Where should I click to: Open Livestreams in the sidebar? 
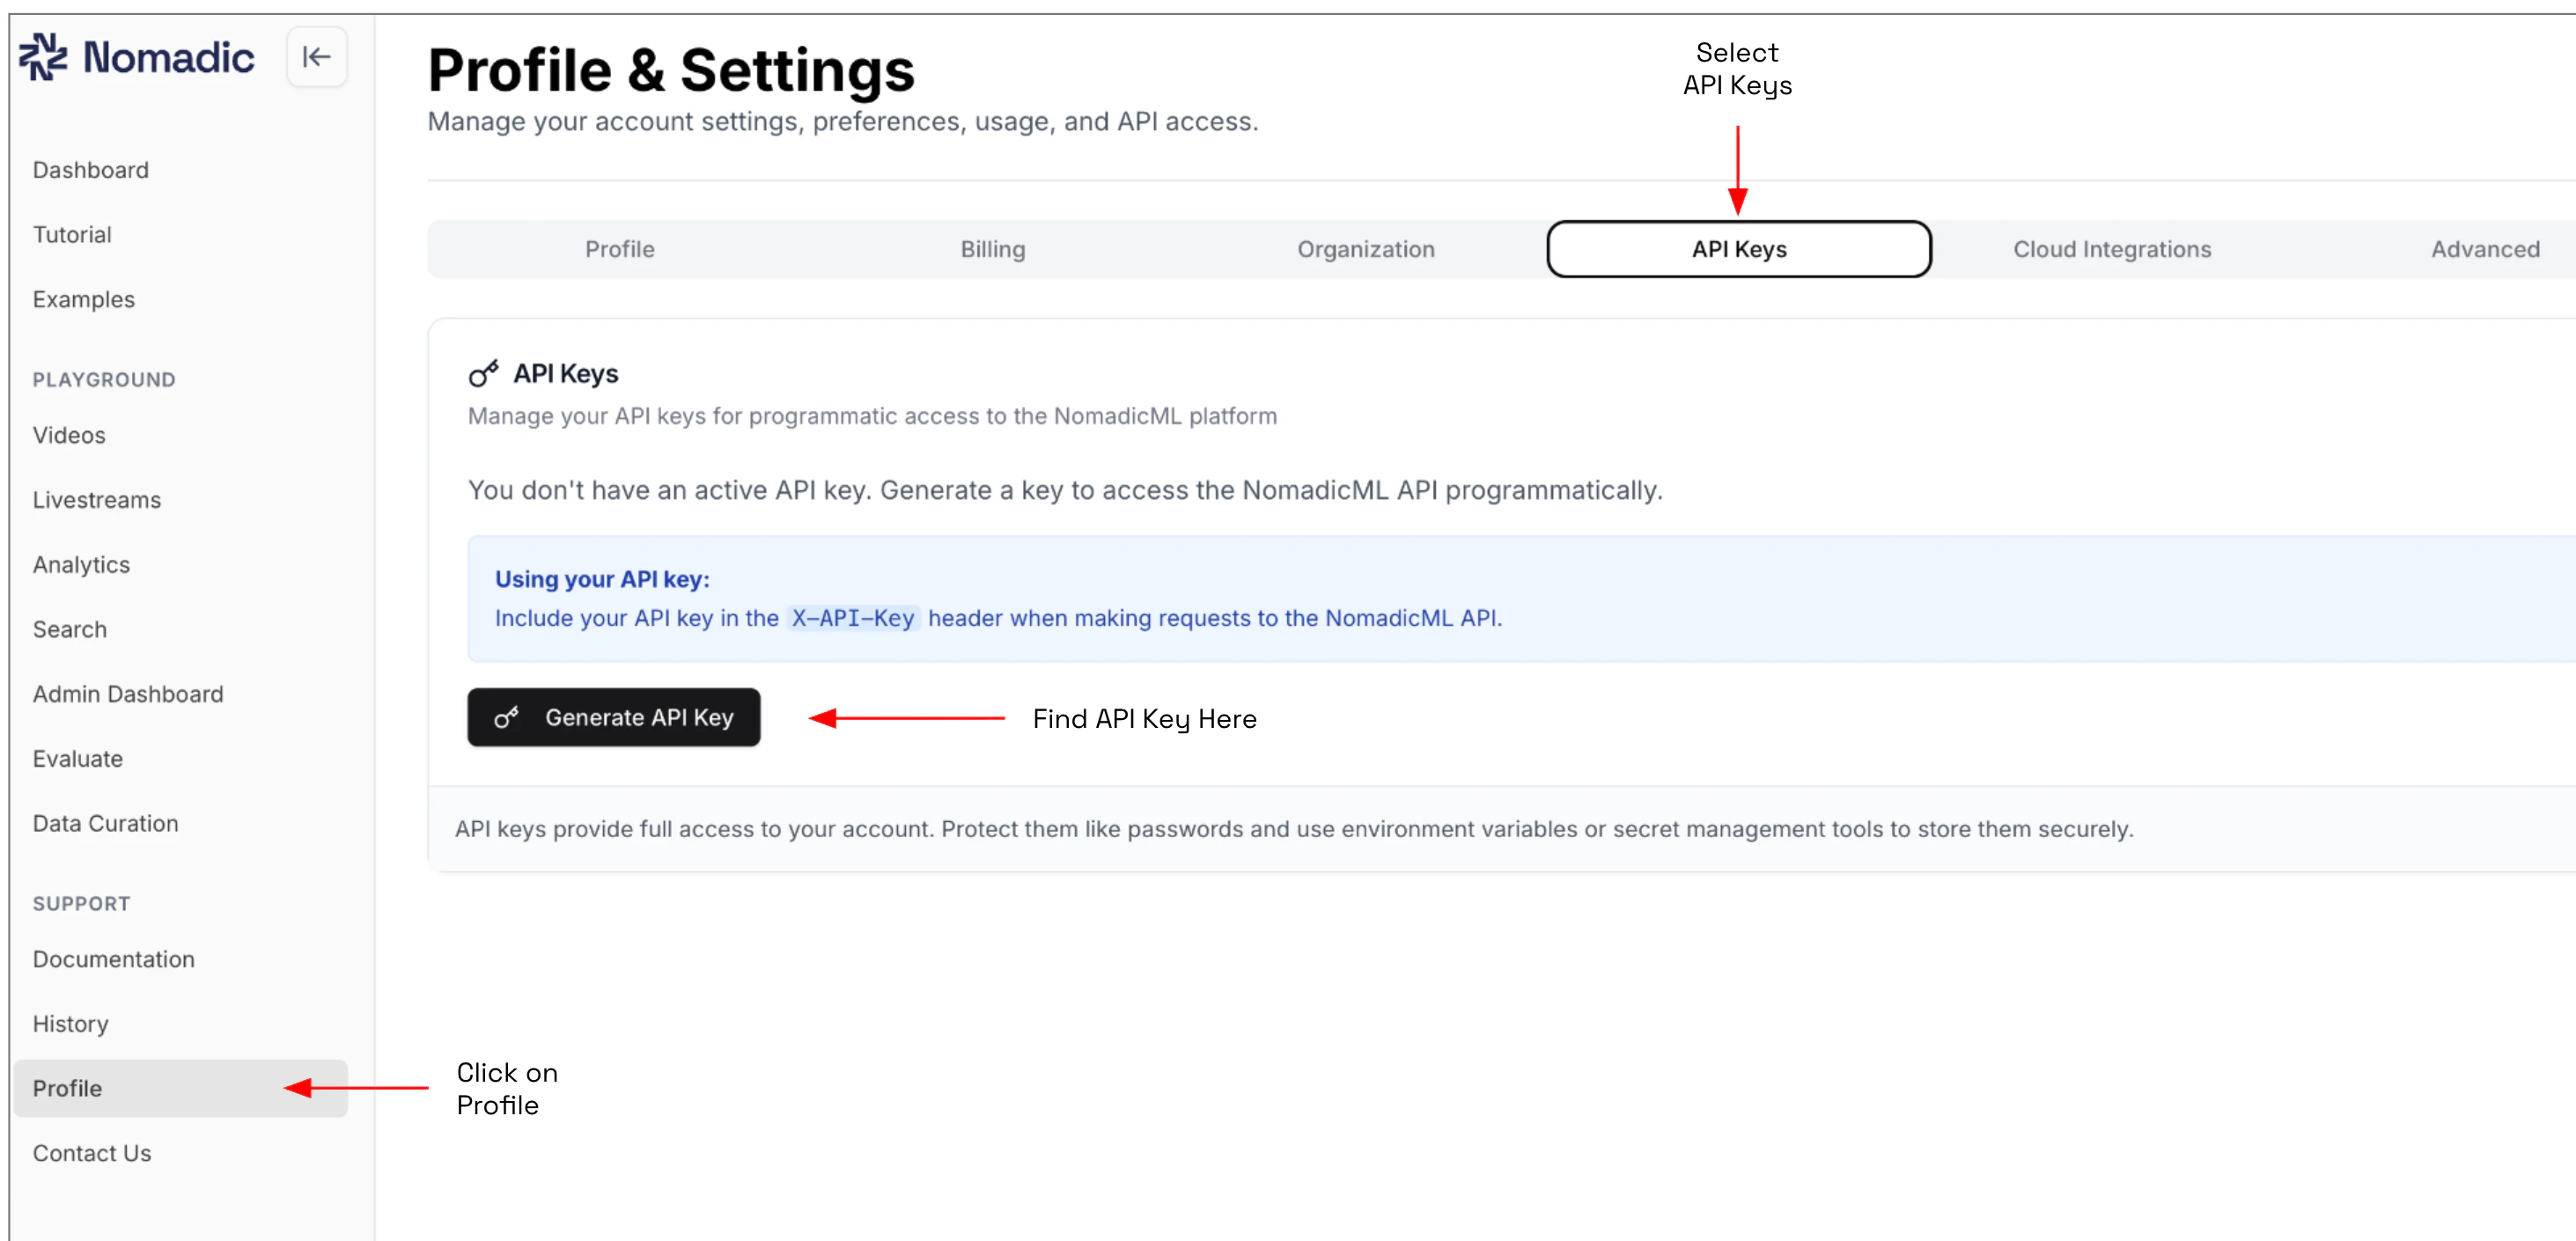click(97, 500)
